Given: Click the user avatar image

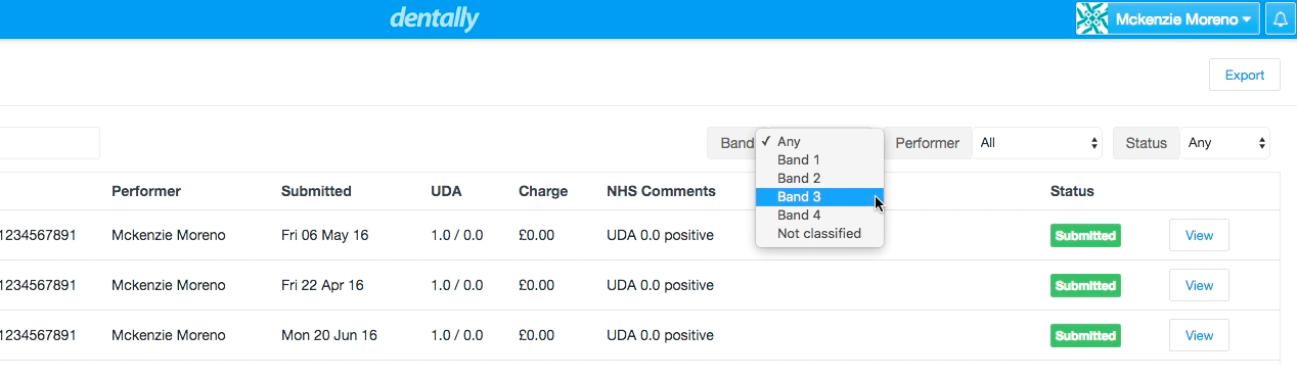Looking at the screenshot, I should click(x=1092, y=19).
